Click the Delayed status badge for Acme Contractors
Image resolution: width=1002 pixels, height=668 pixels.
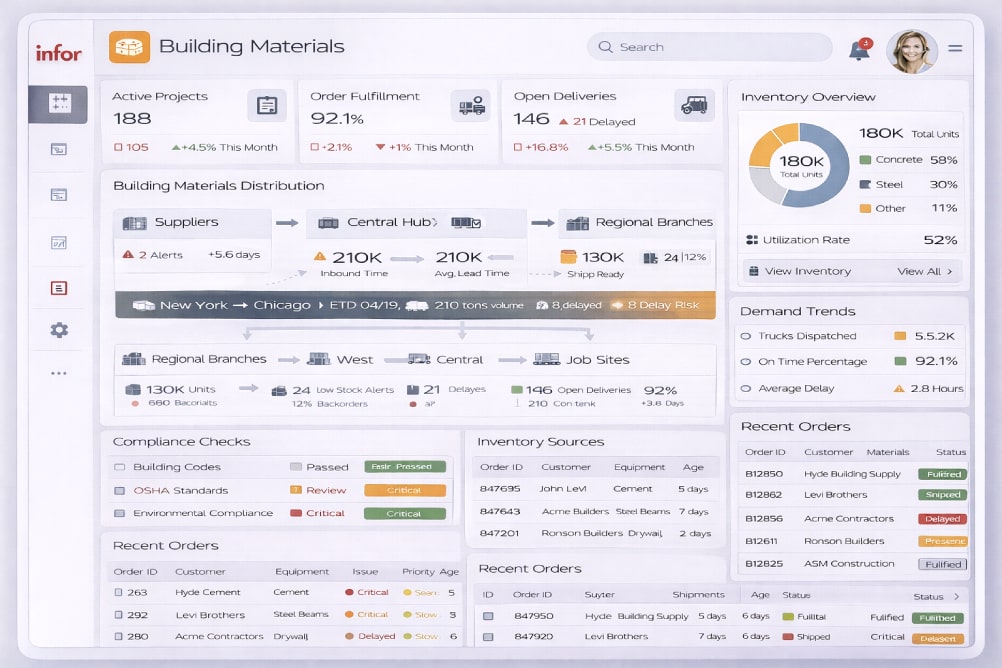(942, 519)
